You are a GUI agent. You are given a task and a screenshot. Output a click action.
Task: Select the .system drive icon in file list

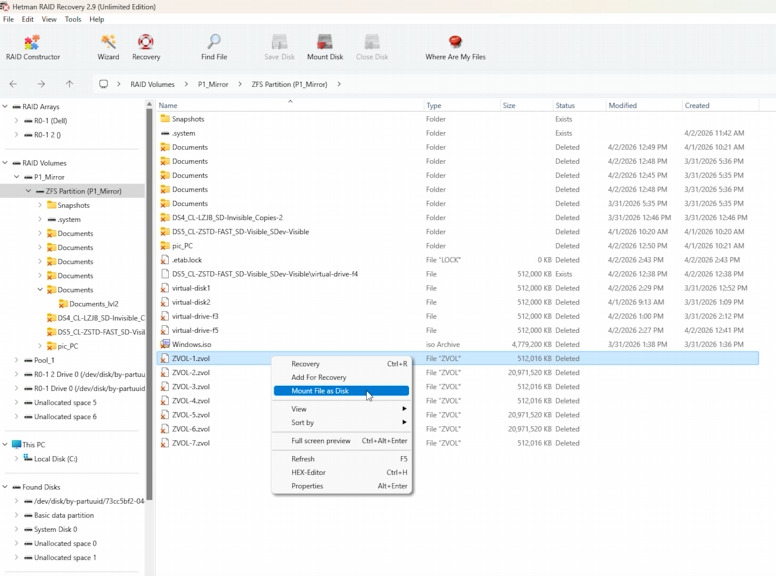pos(165,133)
